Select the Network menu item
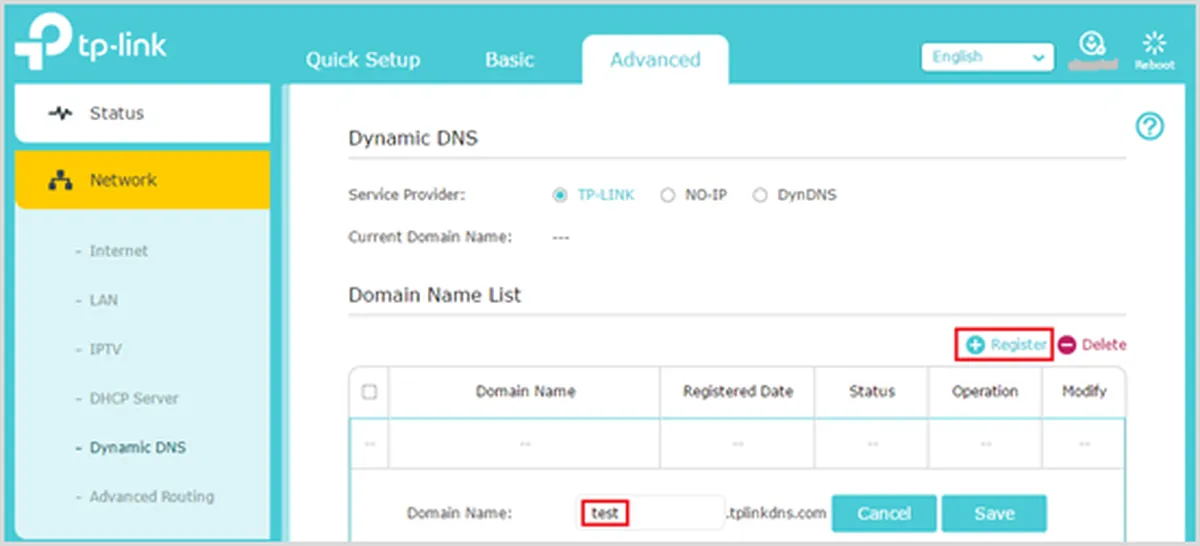The width and height of the screenshot is (1200, 546). tap(142, 180)
